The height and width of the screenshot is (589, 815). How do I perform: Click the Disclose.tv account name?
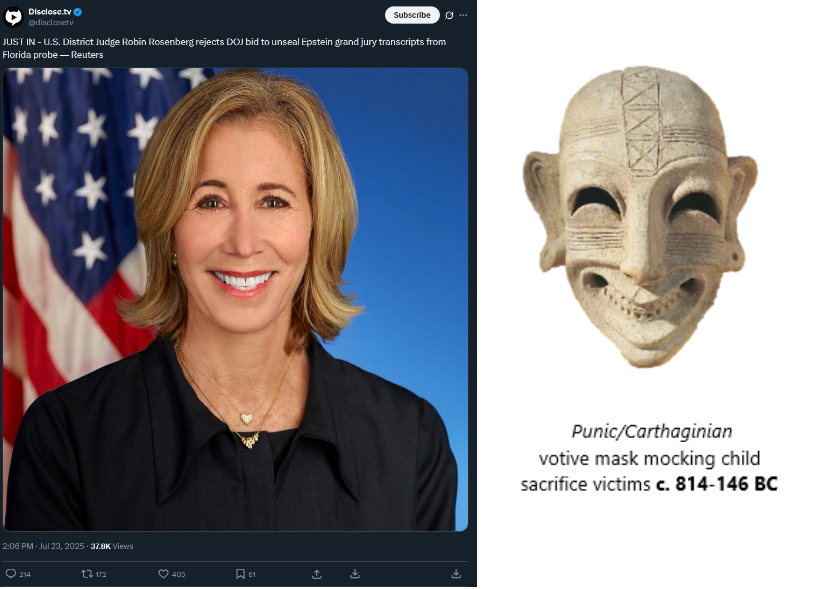point(50,11)
